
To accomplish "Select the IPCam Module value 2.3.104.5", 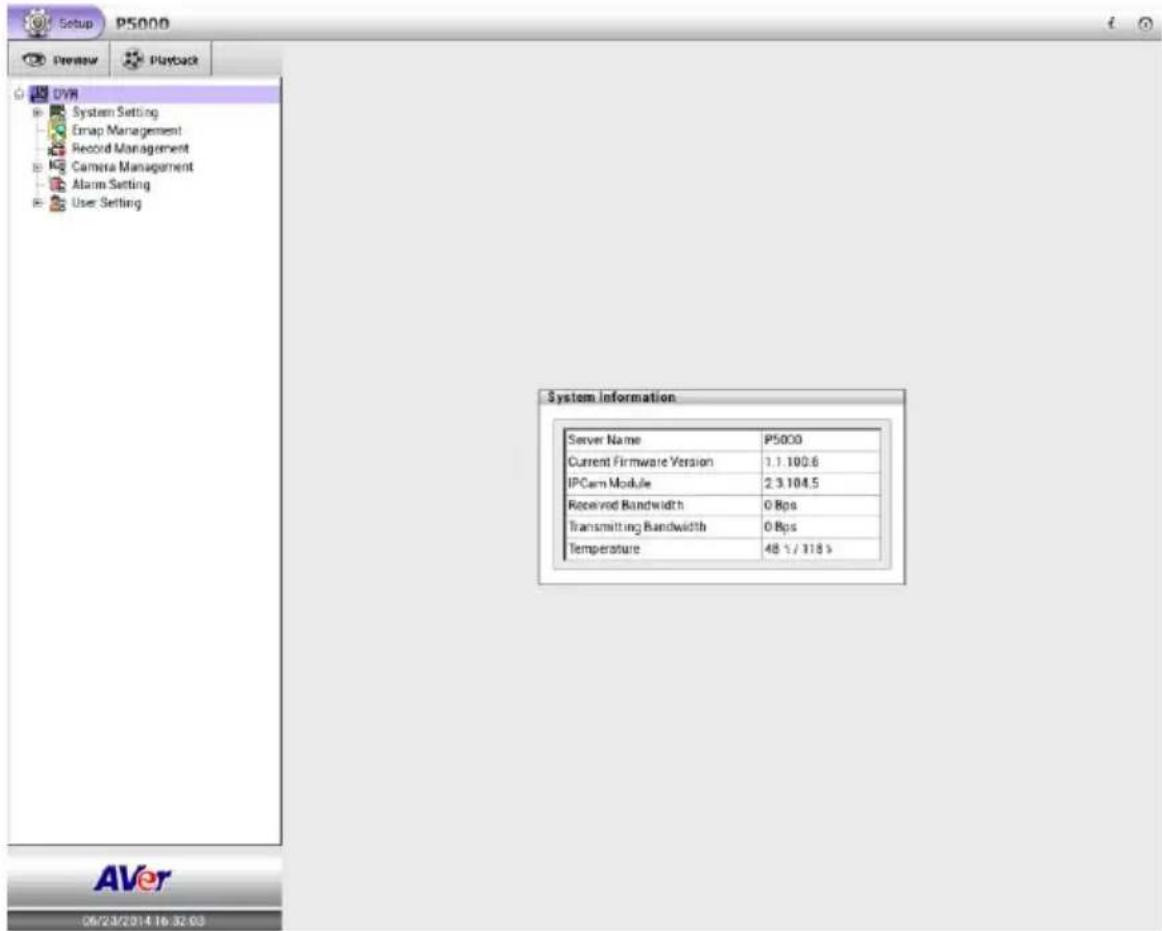I will 821,483.
